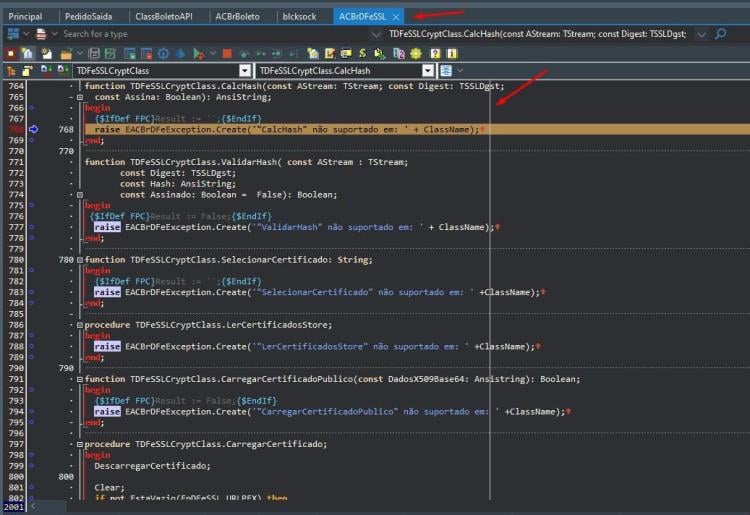Toggle breakpoint on line 766
This screenshot has height=515, width=750.
point(31,108)
